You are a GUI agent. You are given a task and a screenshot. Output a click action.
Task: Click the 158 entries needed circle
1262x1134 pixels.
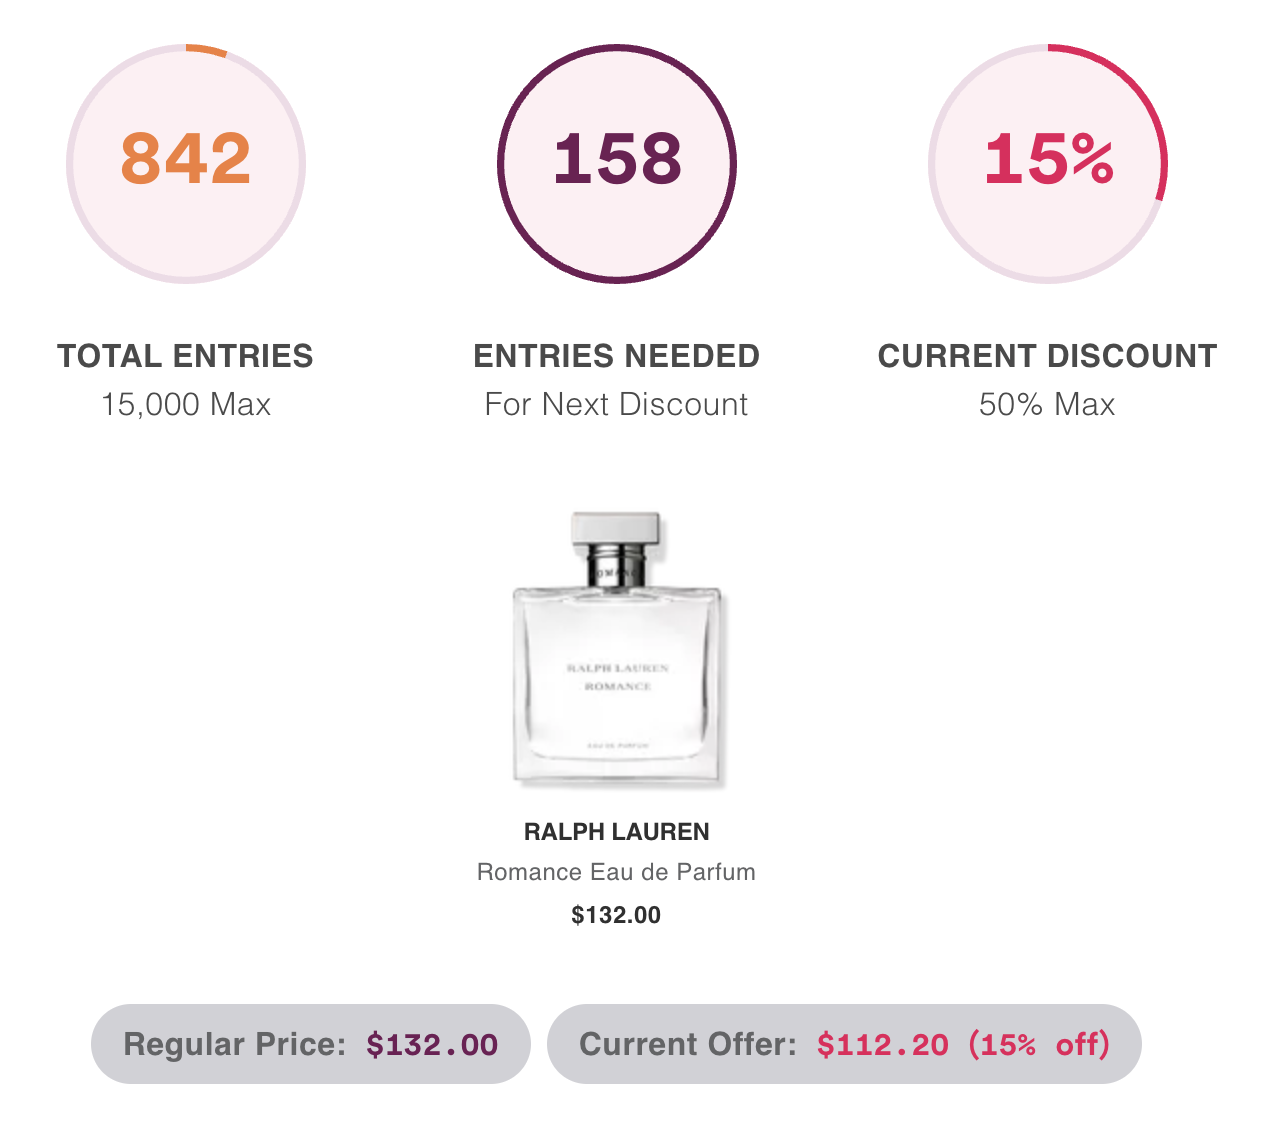[x=617, y=164]
